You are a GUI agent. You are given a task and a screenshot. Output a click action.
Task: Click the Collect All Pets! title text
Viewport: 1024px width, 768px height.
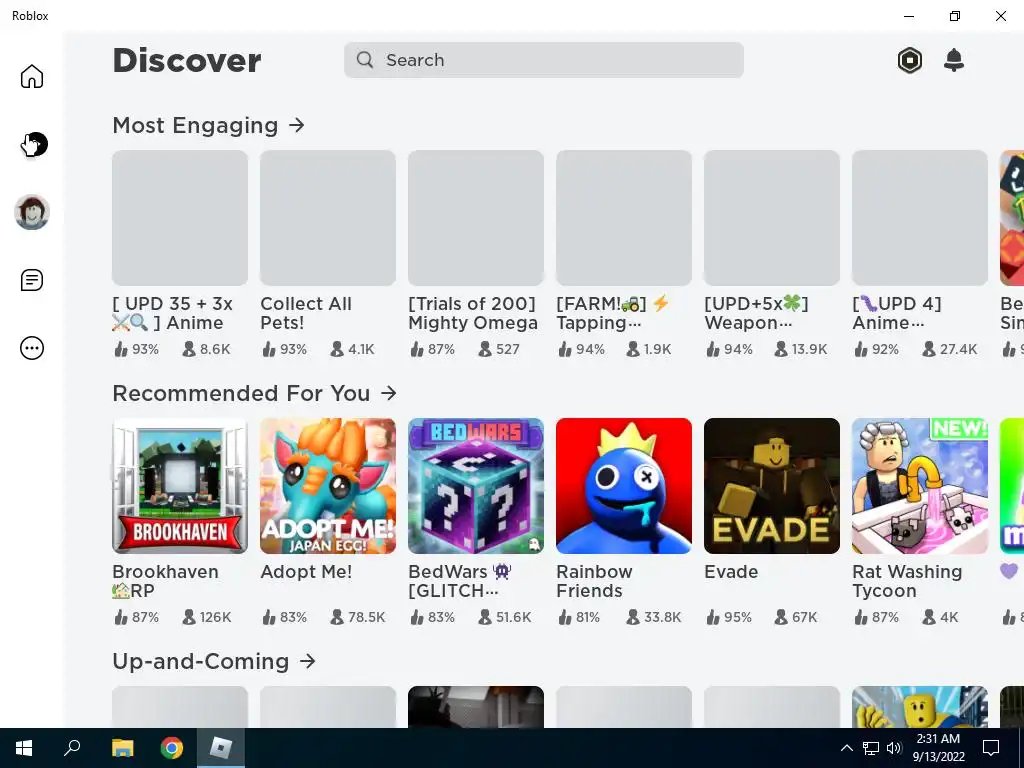pos(306,313)
